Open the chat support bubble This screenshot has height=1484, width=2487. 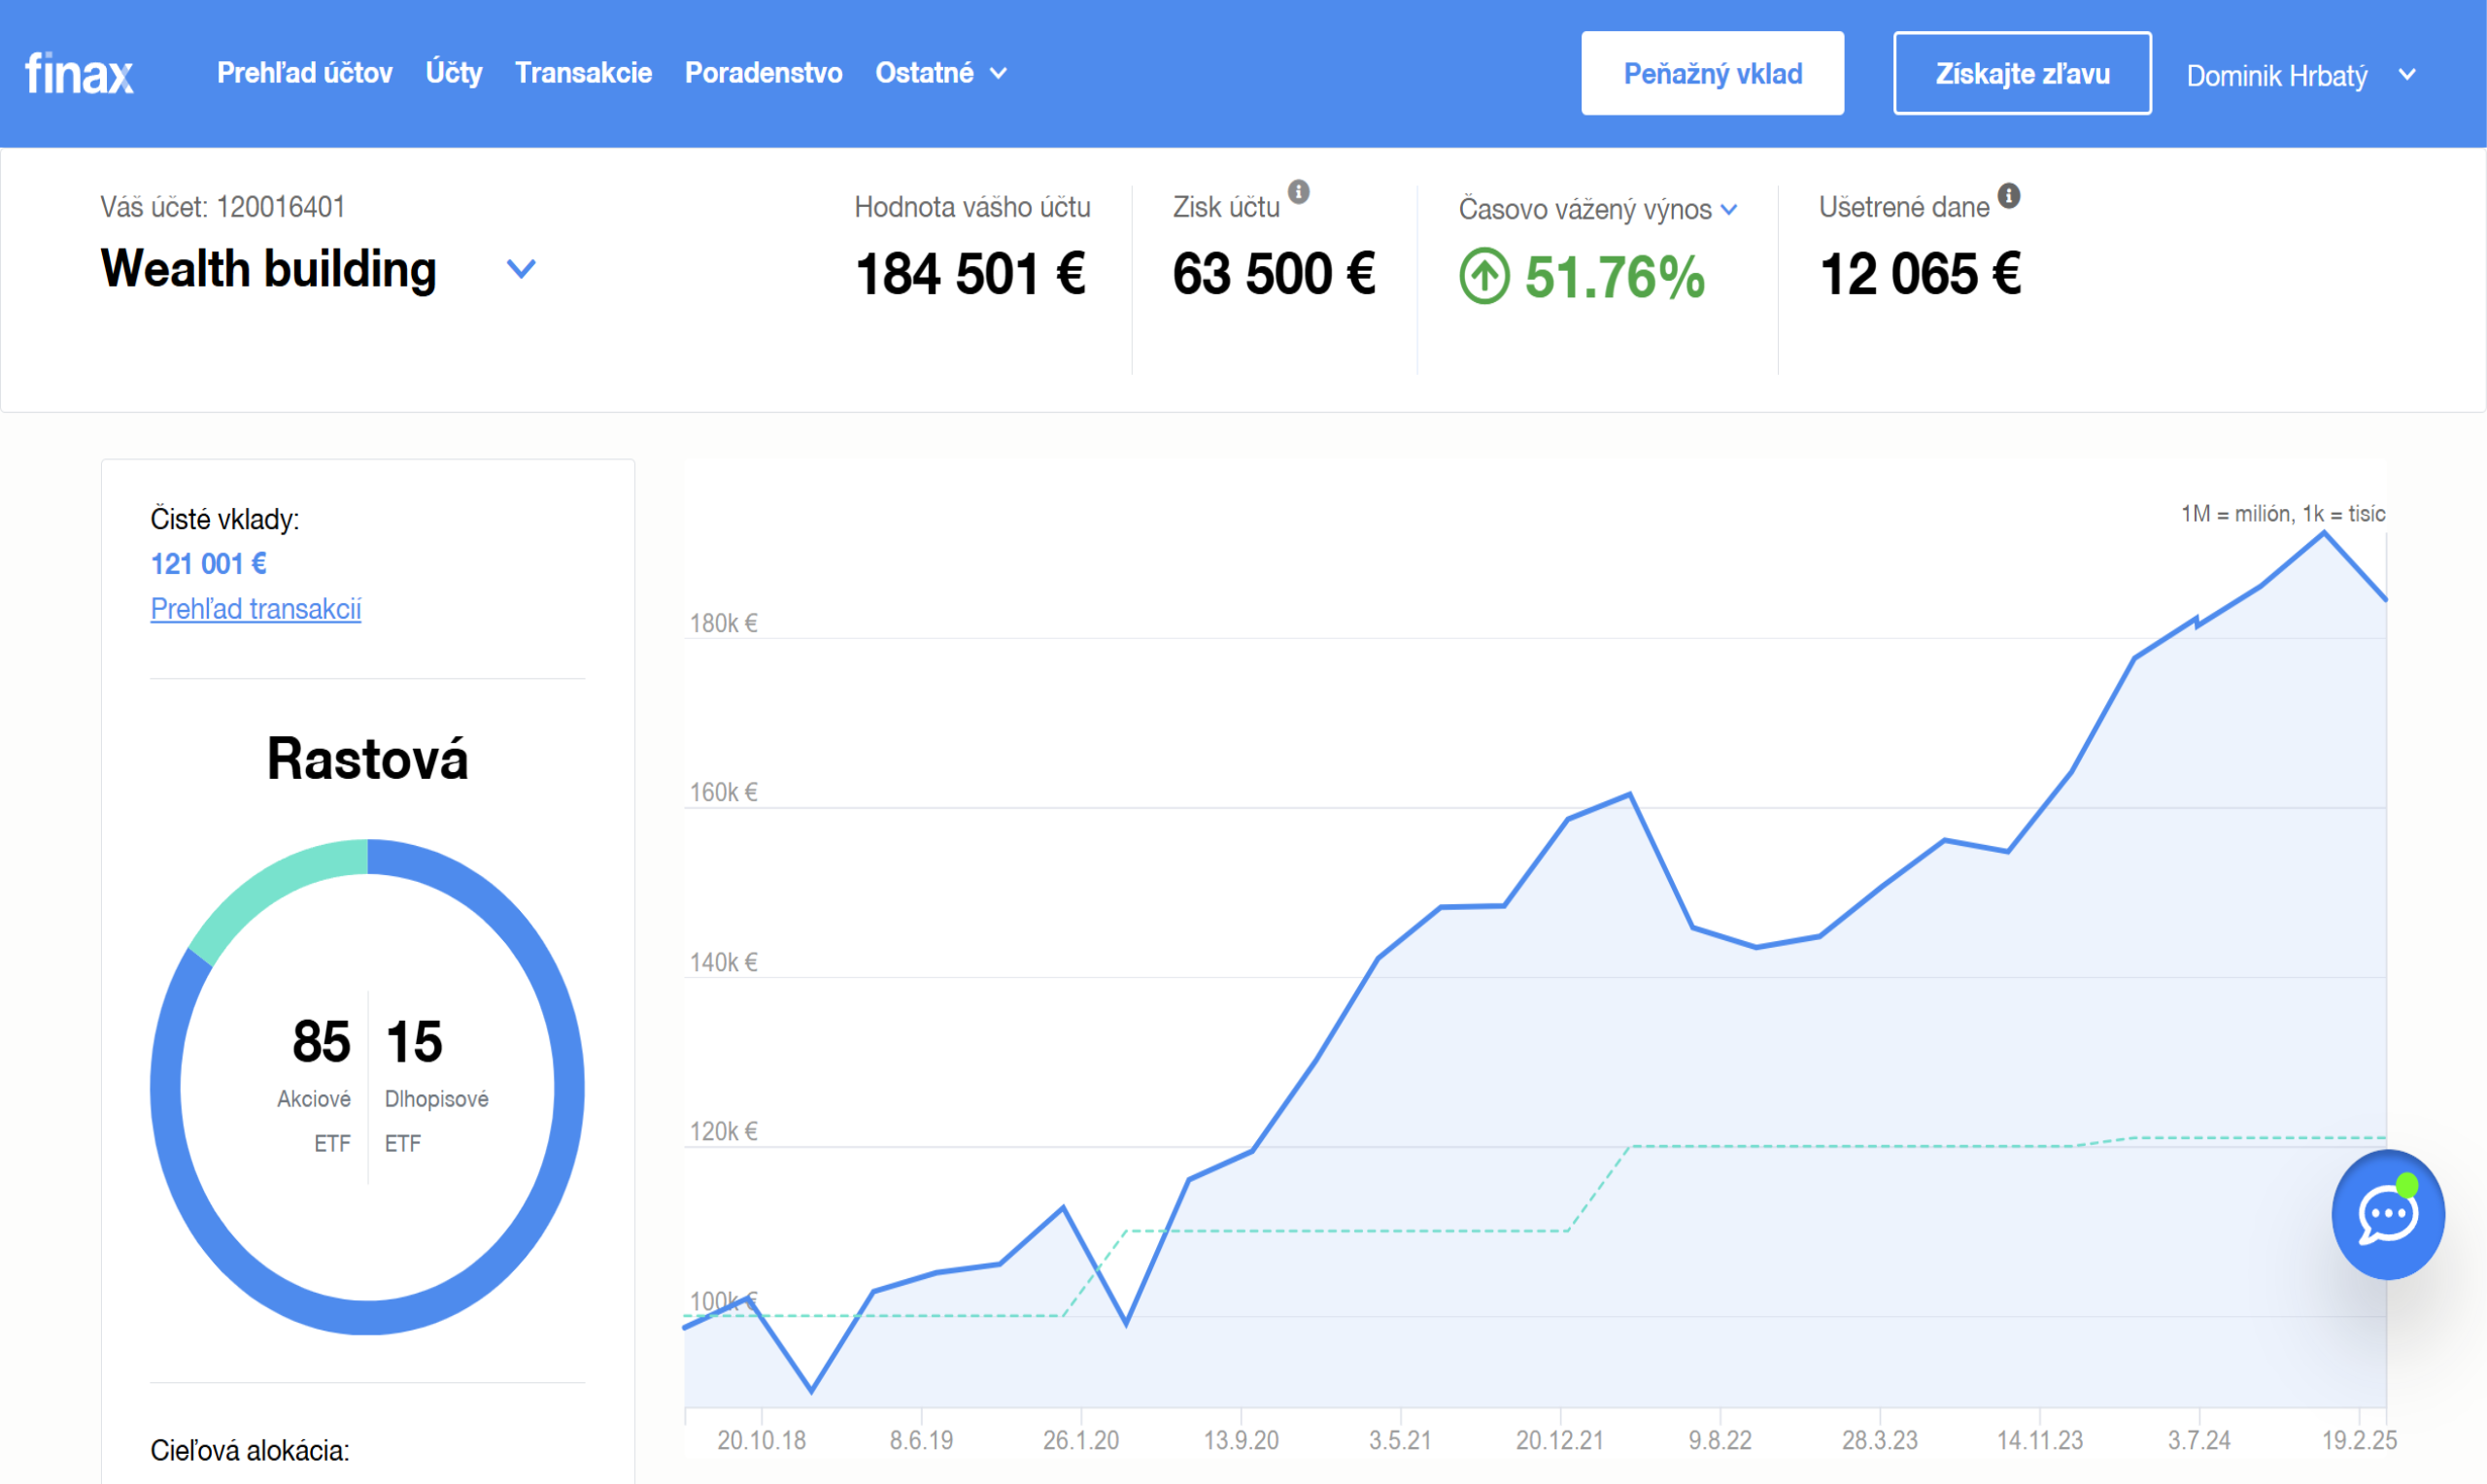2387,1214
